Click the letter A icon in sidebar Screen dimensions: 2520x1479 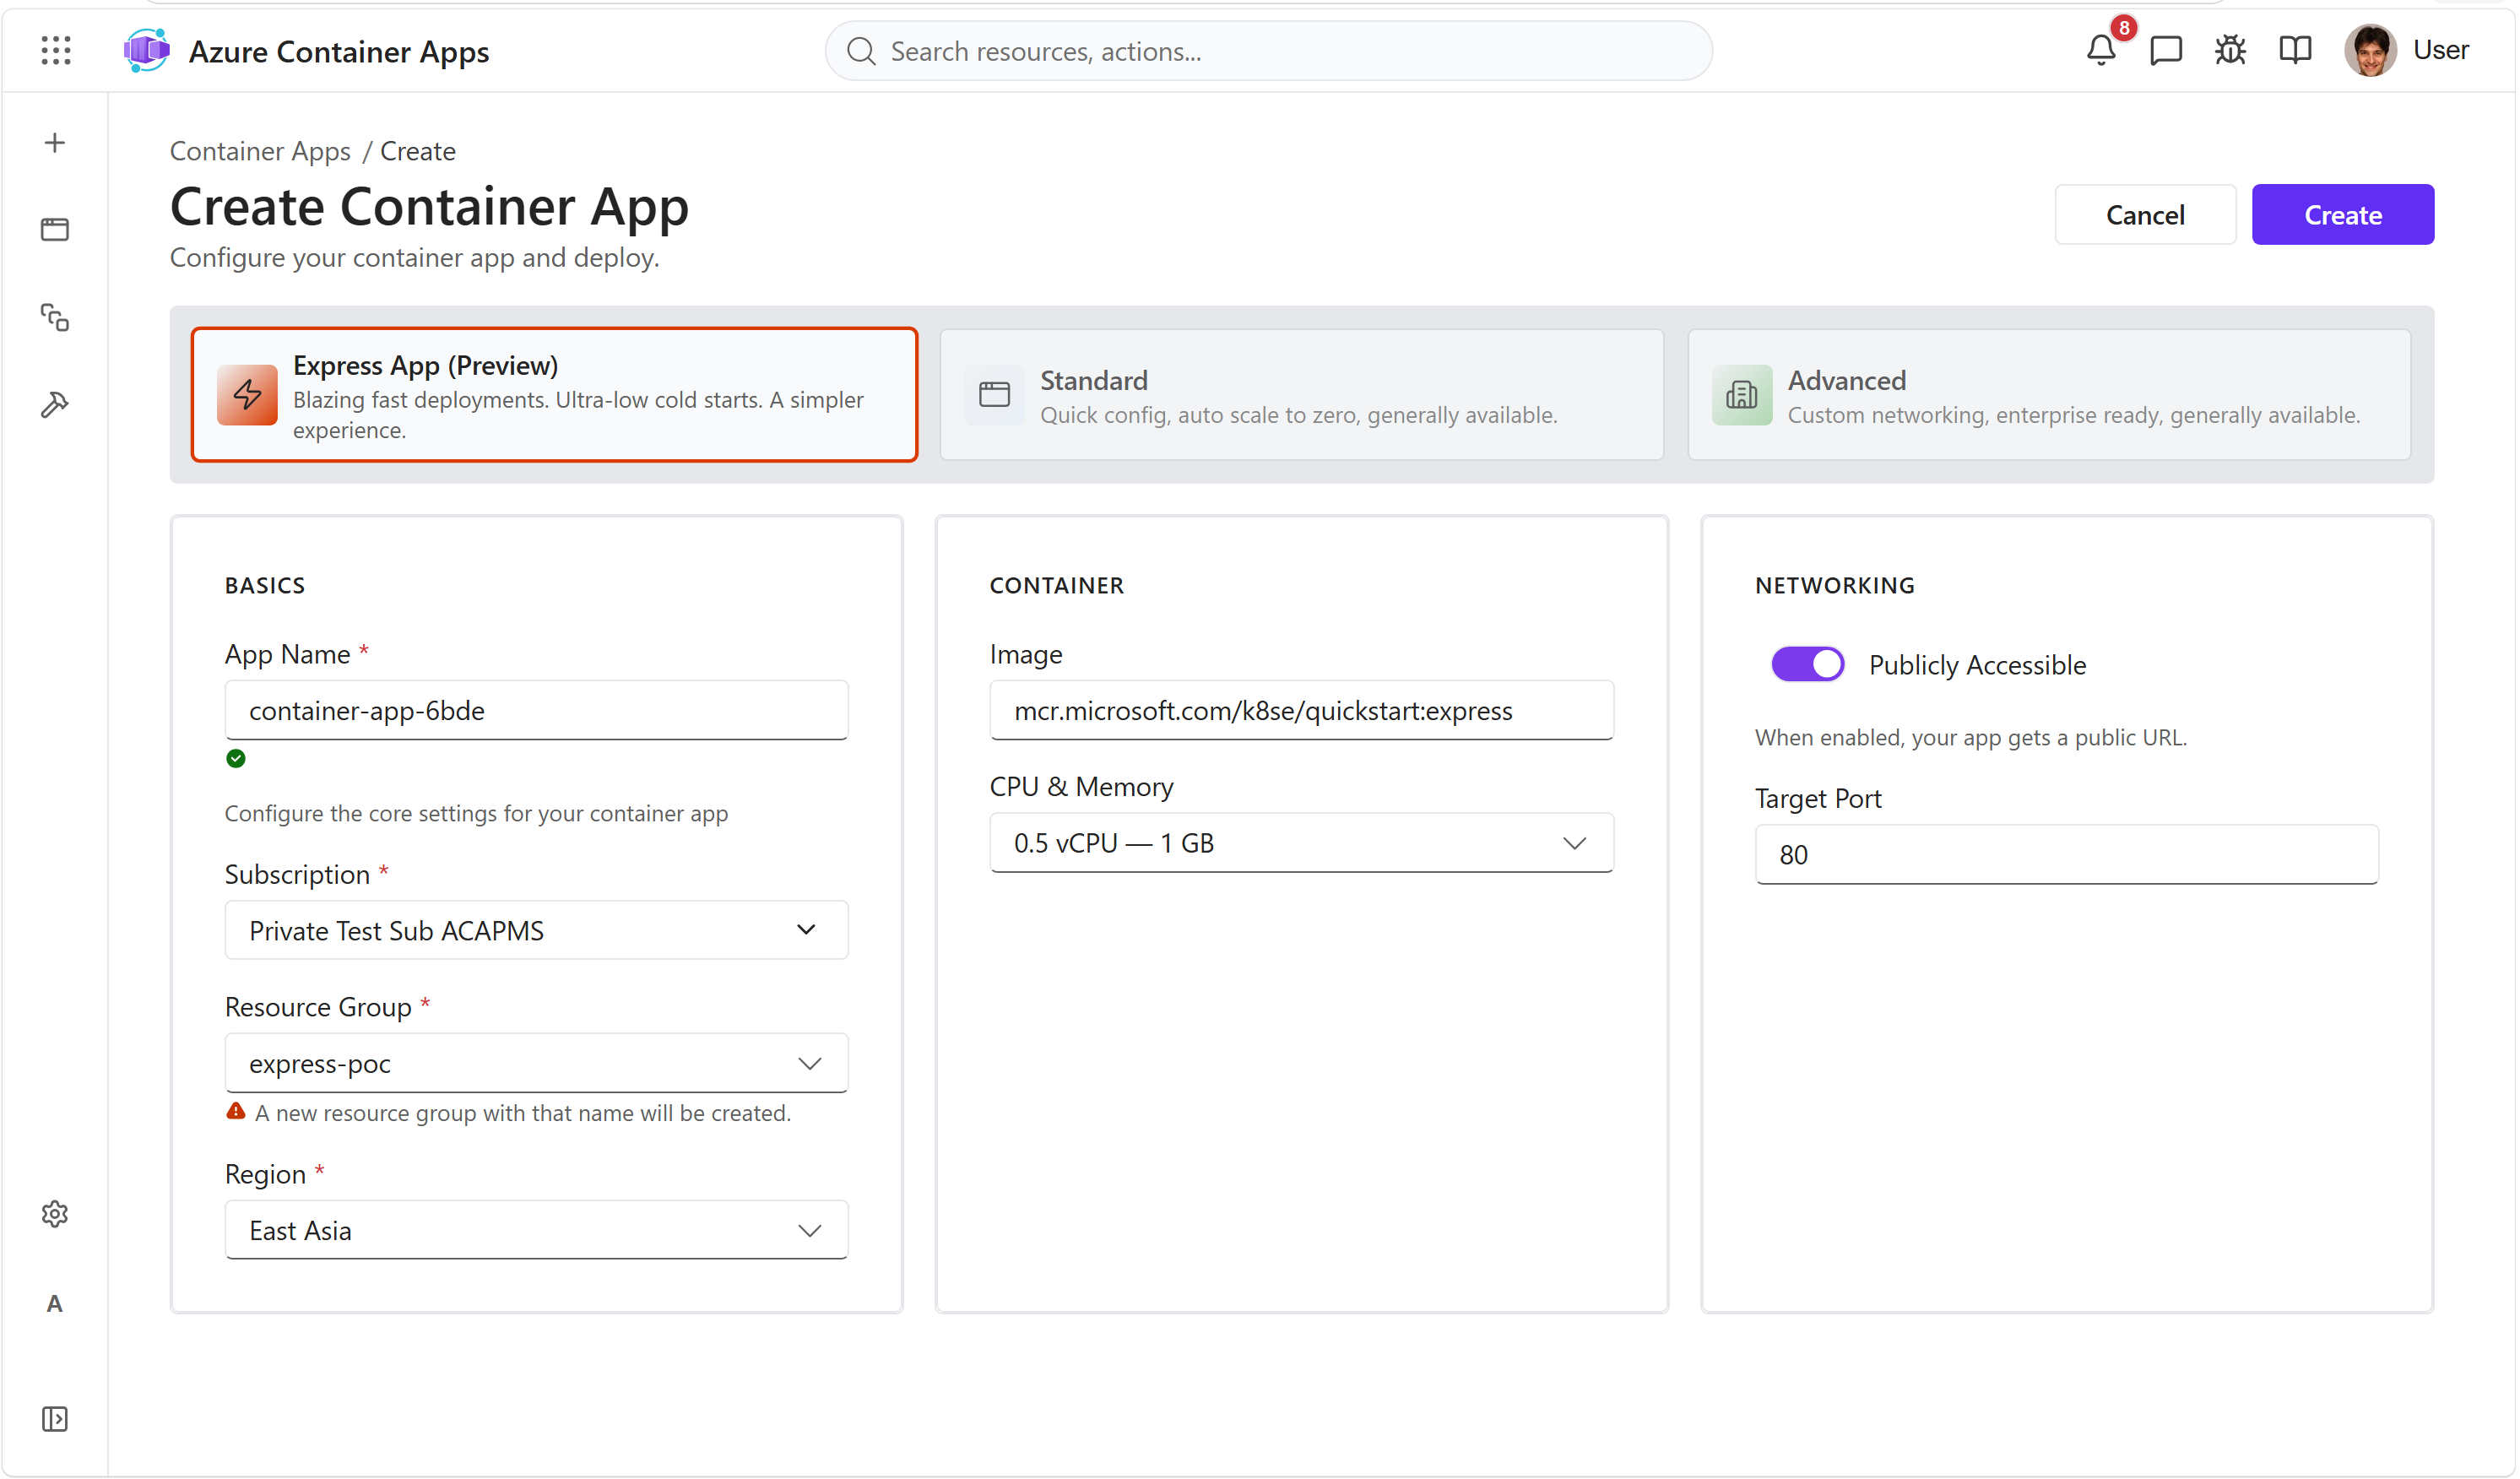tap(55, 1304)
